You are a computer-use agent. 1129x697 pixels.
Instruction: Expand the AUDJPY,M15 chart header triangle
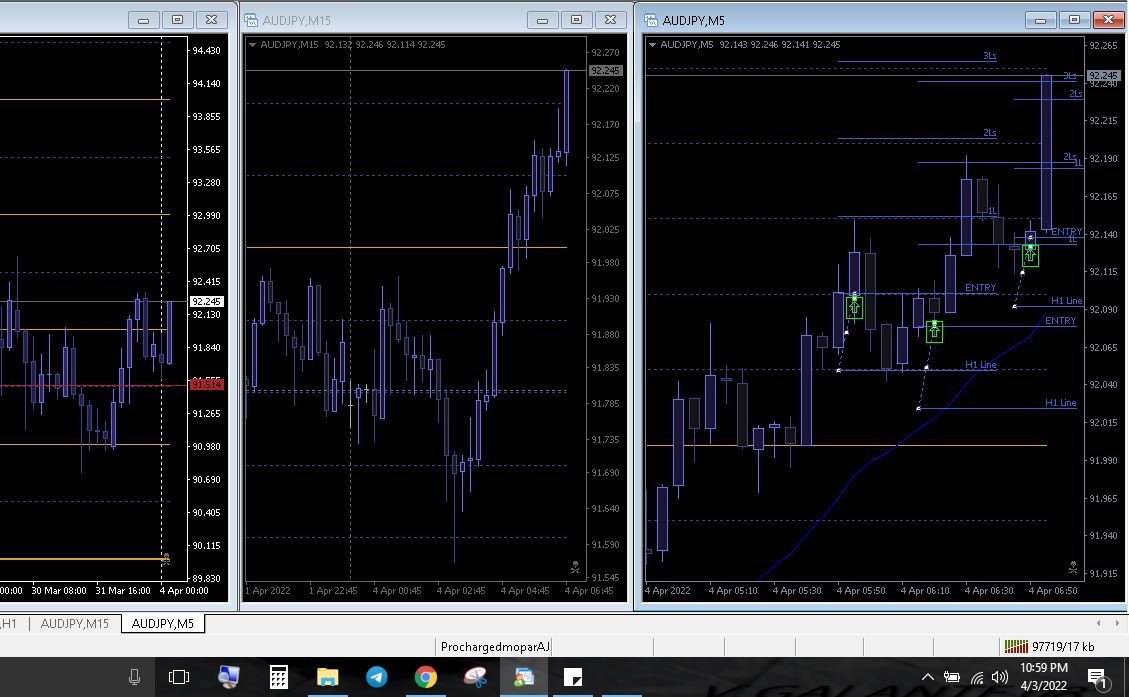(252, 45)
